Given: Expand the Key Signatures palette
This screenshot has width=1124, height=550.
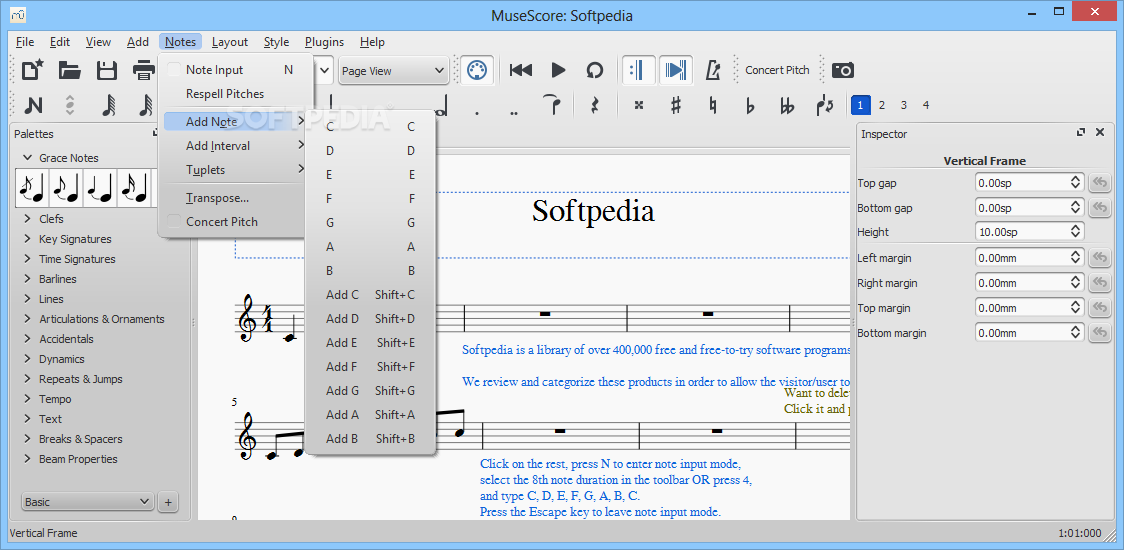Looking at the screenshot, I should 27,239.
